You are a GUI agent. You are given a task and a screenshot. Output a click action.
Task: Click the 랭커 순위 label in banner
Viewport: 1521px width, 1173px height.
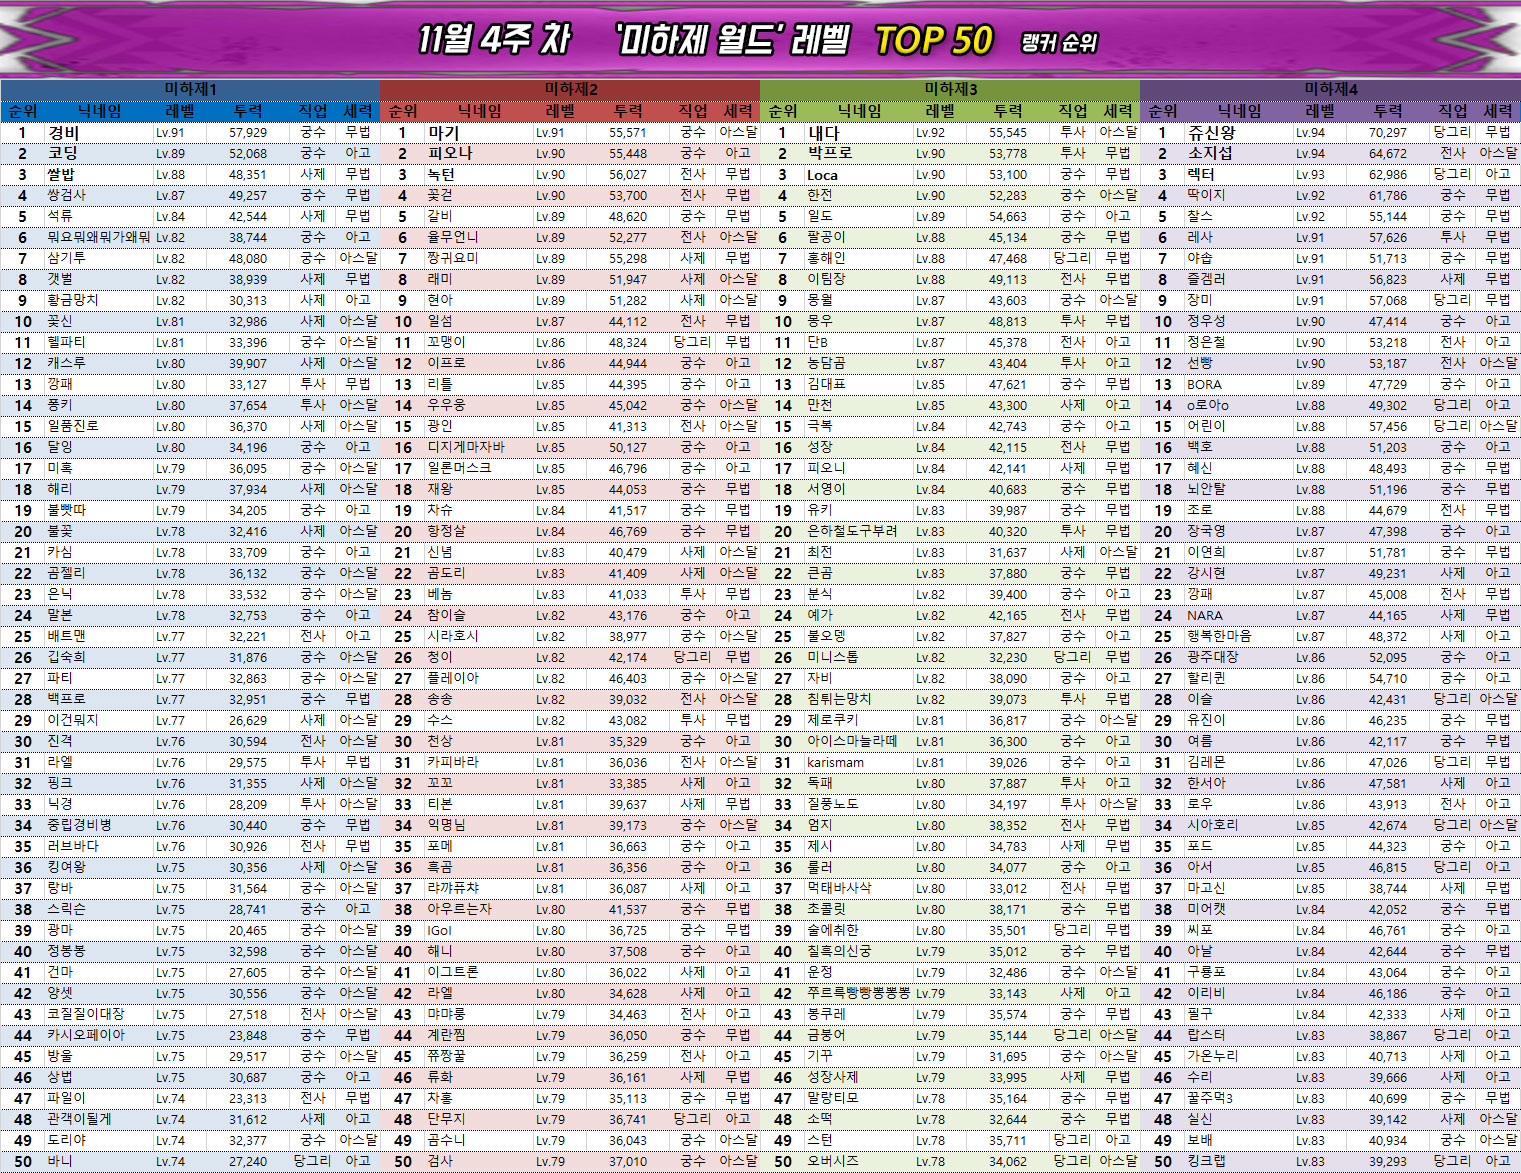point(1059,43)
